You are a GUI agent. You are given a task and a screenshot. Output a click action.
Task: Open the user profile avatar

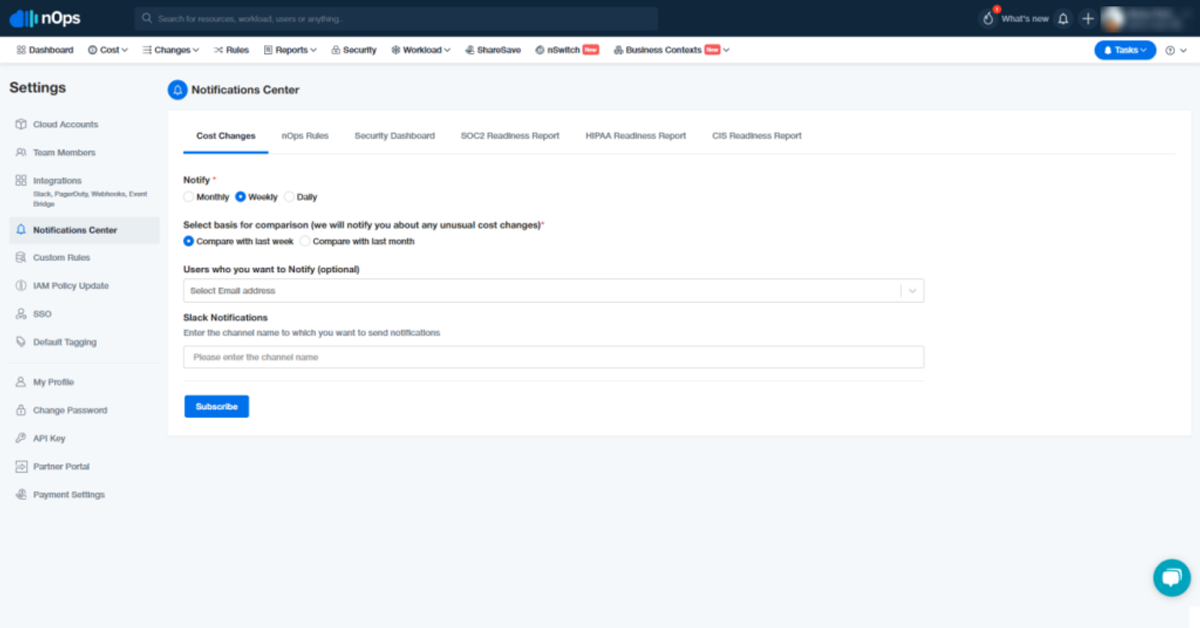(1115, 18)
